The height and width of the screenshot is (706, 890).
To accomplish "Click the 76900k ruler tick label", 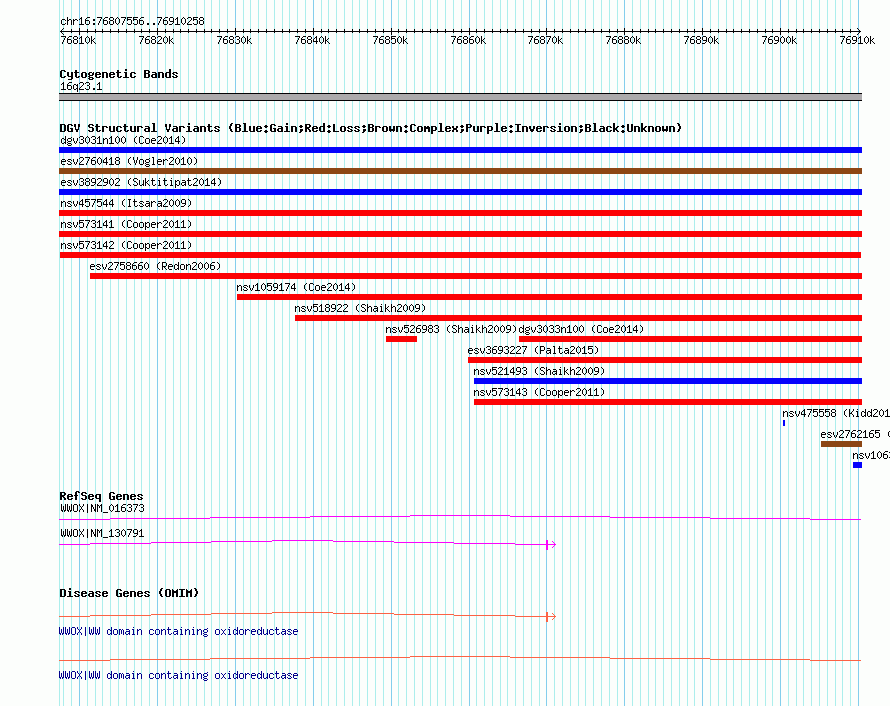I will point(779,40).
